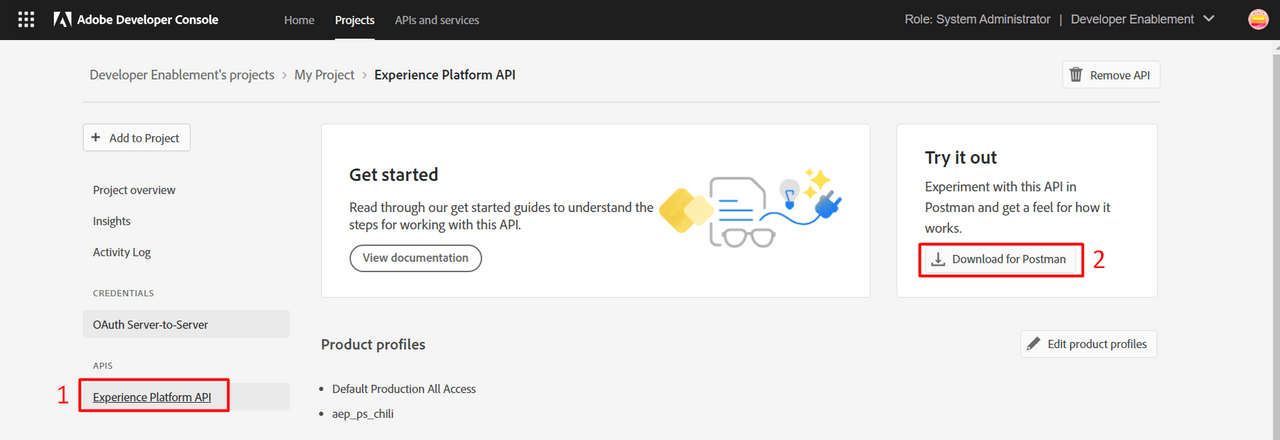Image resolution: width=1280 pixels, height=440 pixels.
Task: Click the Default Production All Access profile
Action: coord(404,388)
